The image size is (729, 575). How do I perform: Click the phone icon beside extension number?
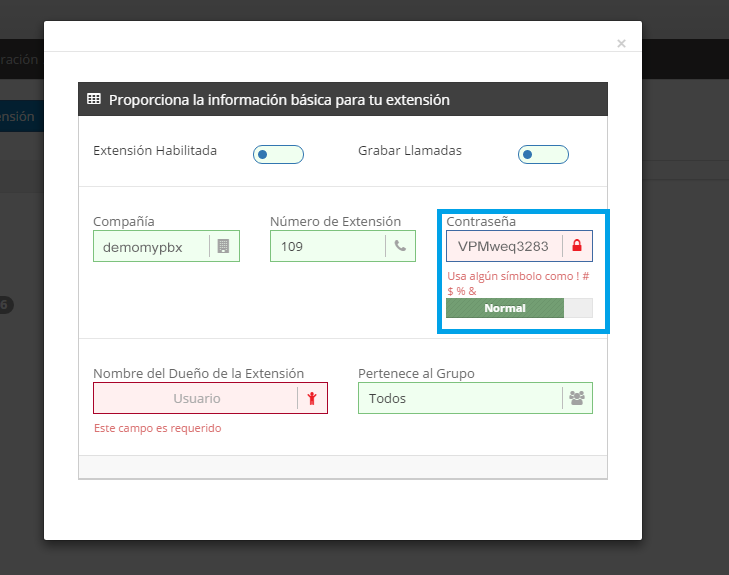point(400,247)
